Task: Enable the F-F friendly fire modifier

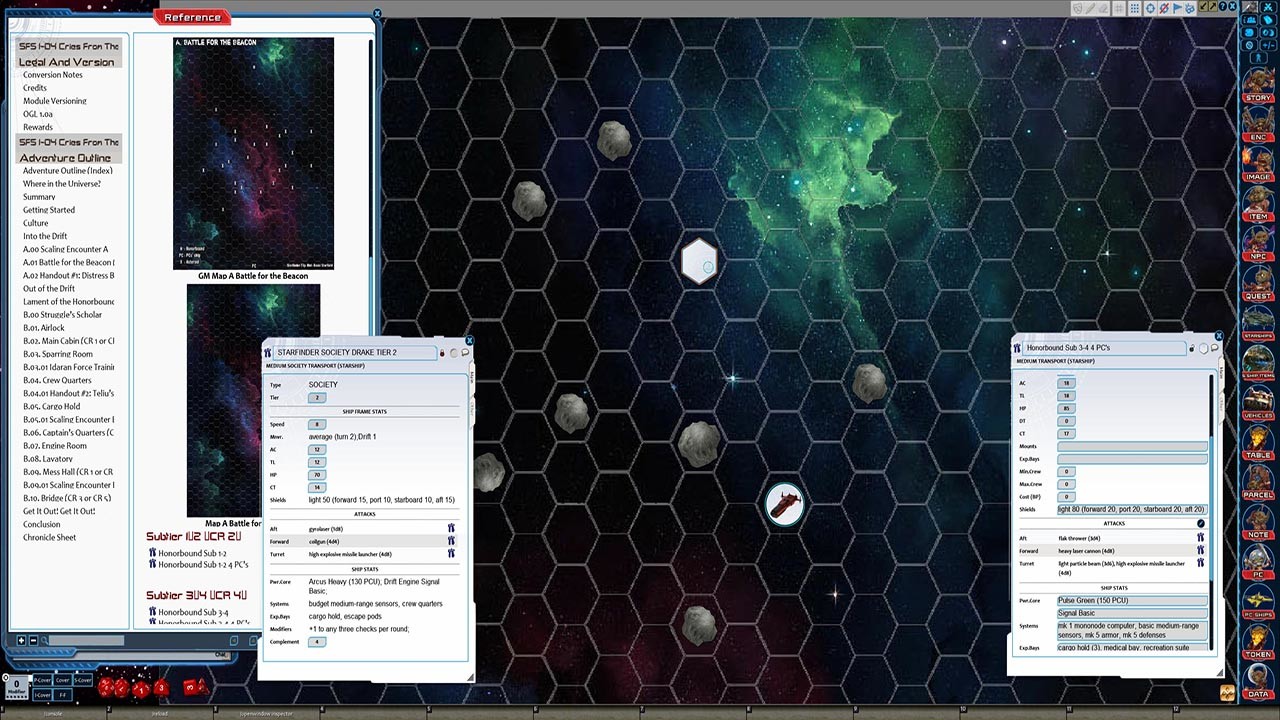Action: click(62, 695)
